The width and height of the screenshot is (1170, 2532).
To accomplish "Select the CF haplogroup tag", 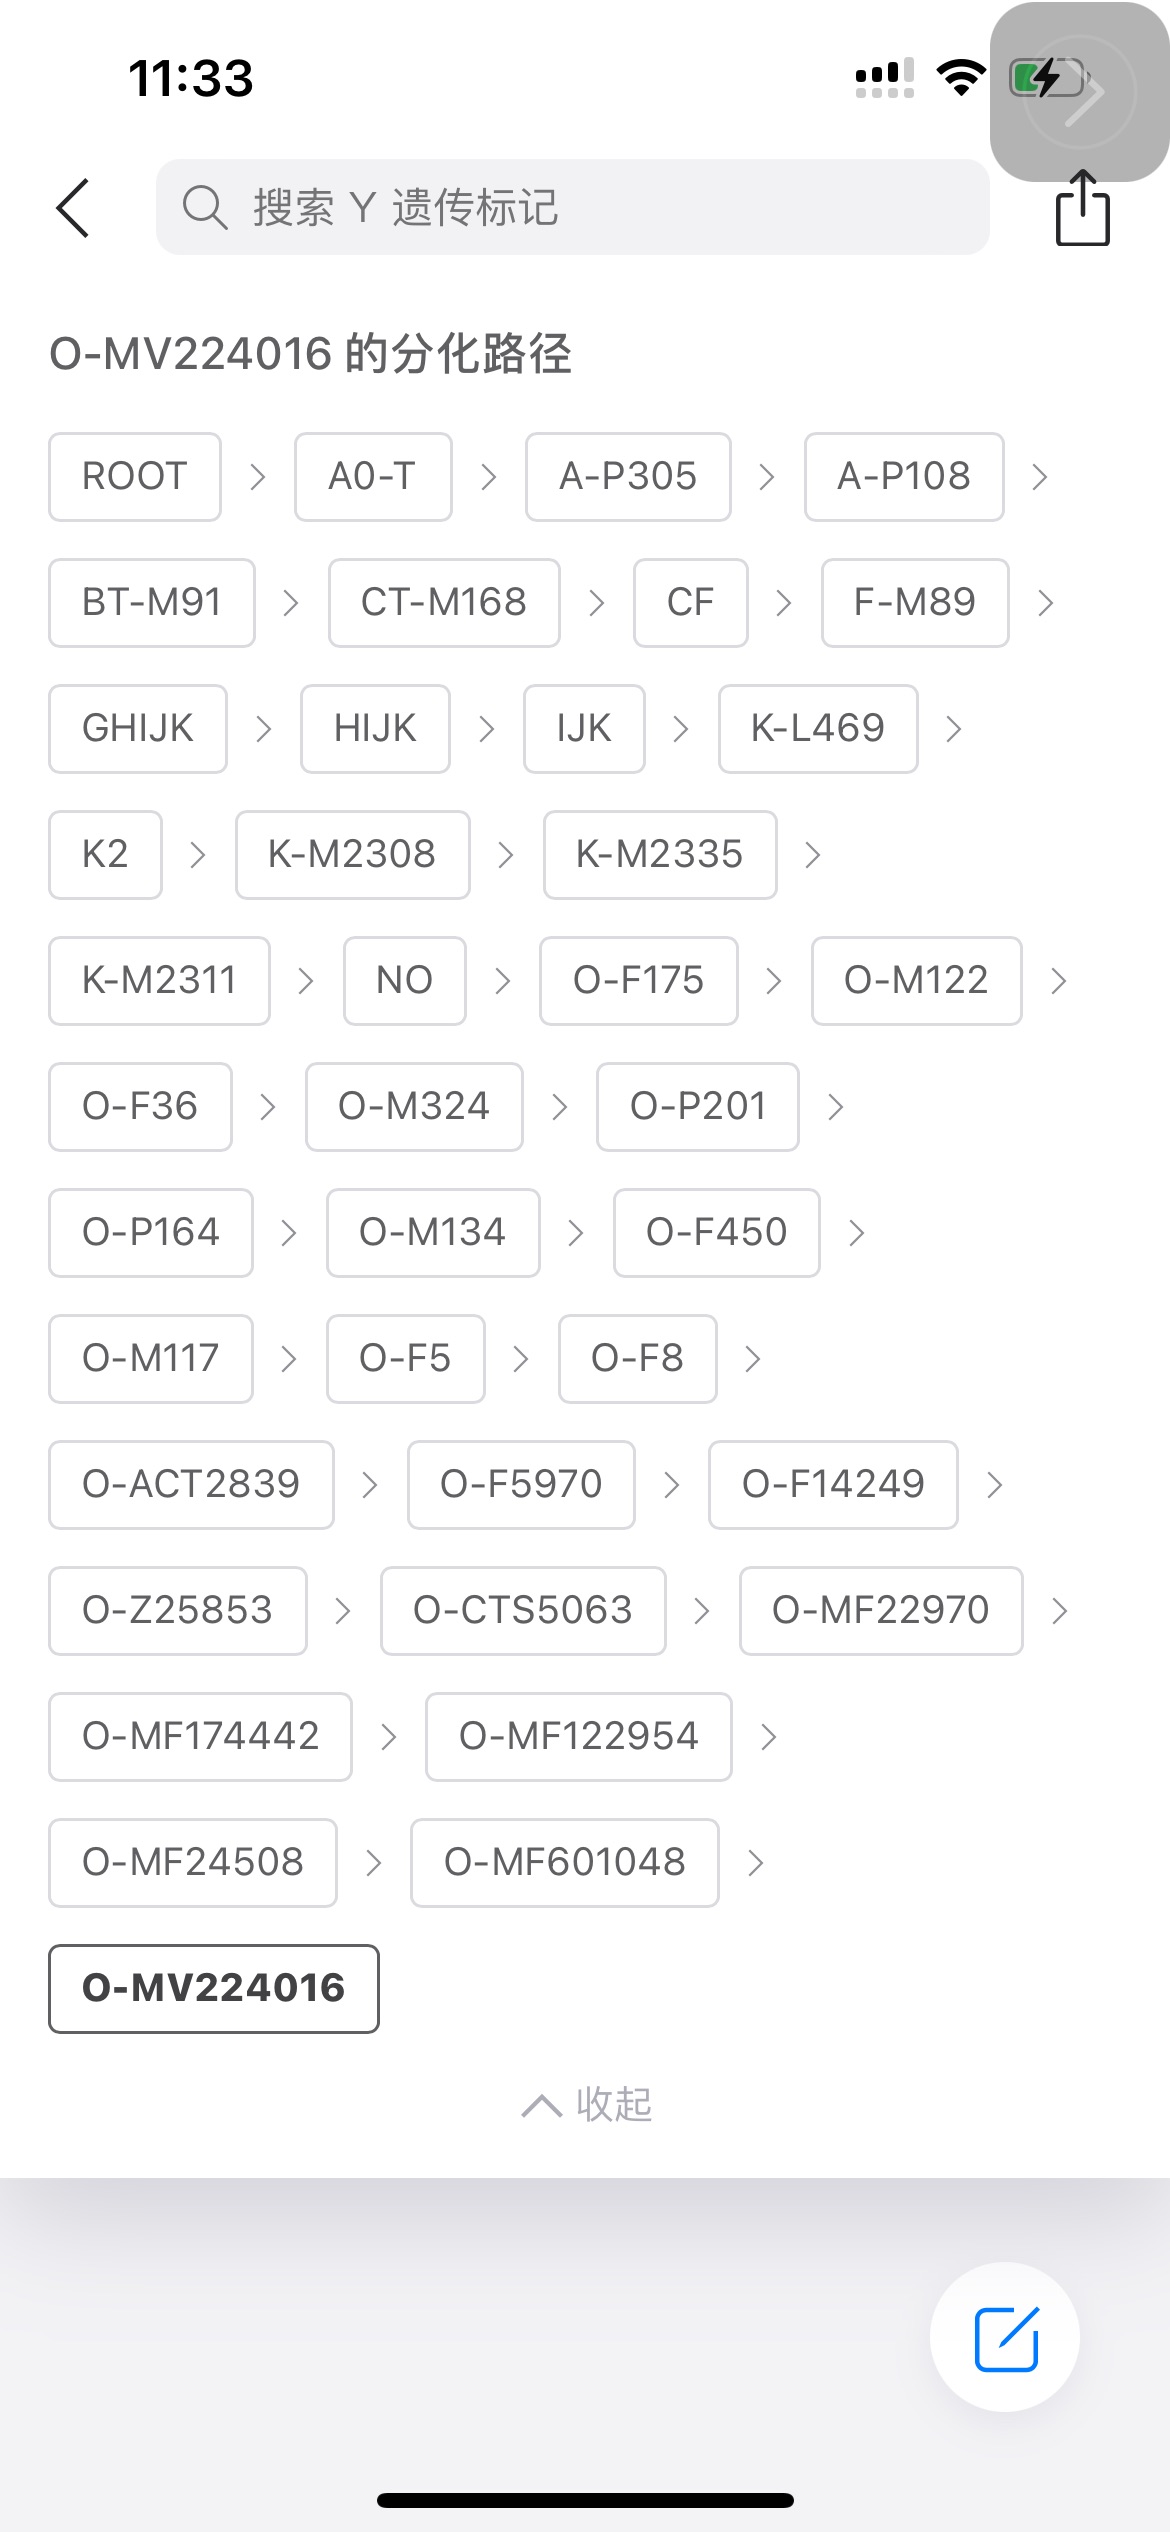I will (x=690, y=603).
